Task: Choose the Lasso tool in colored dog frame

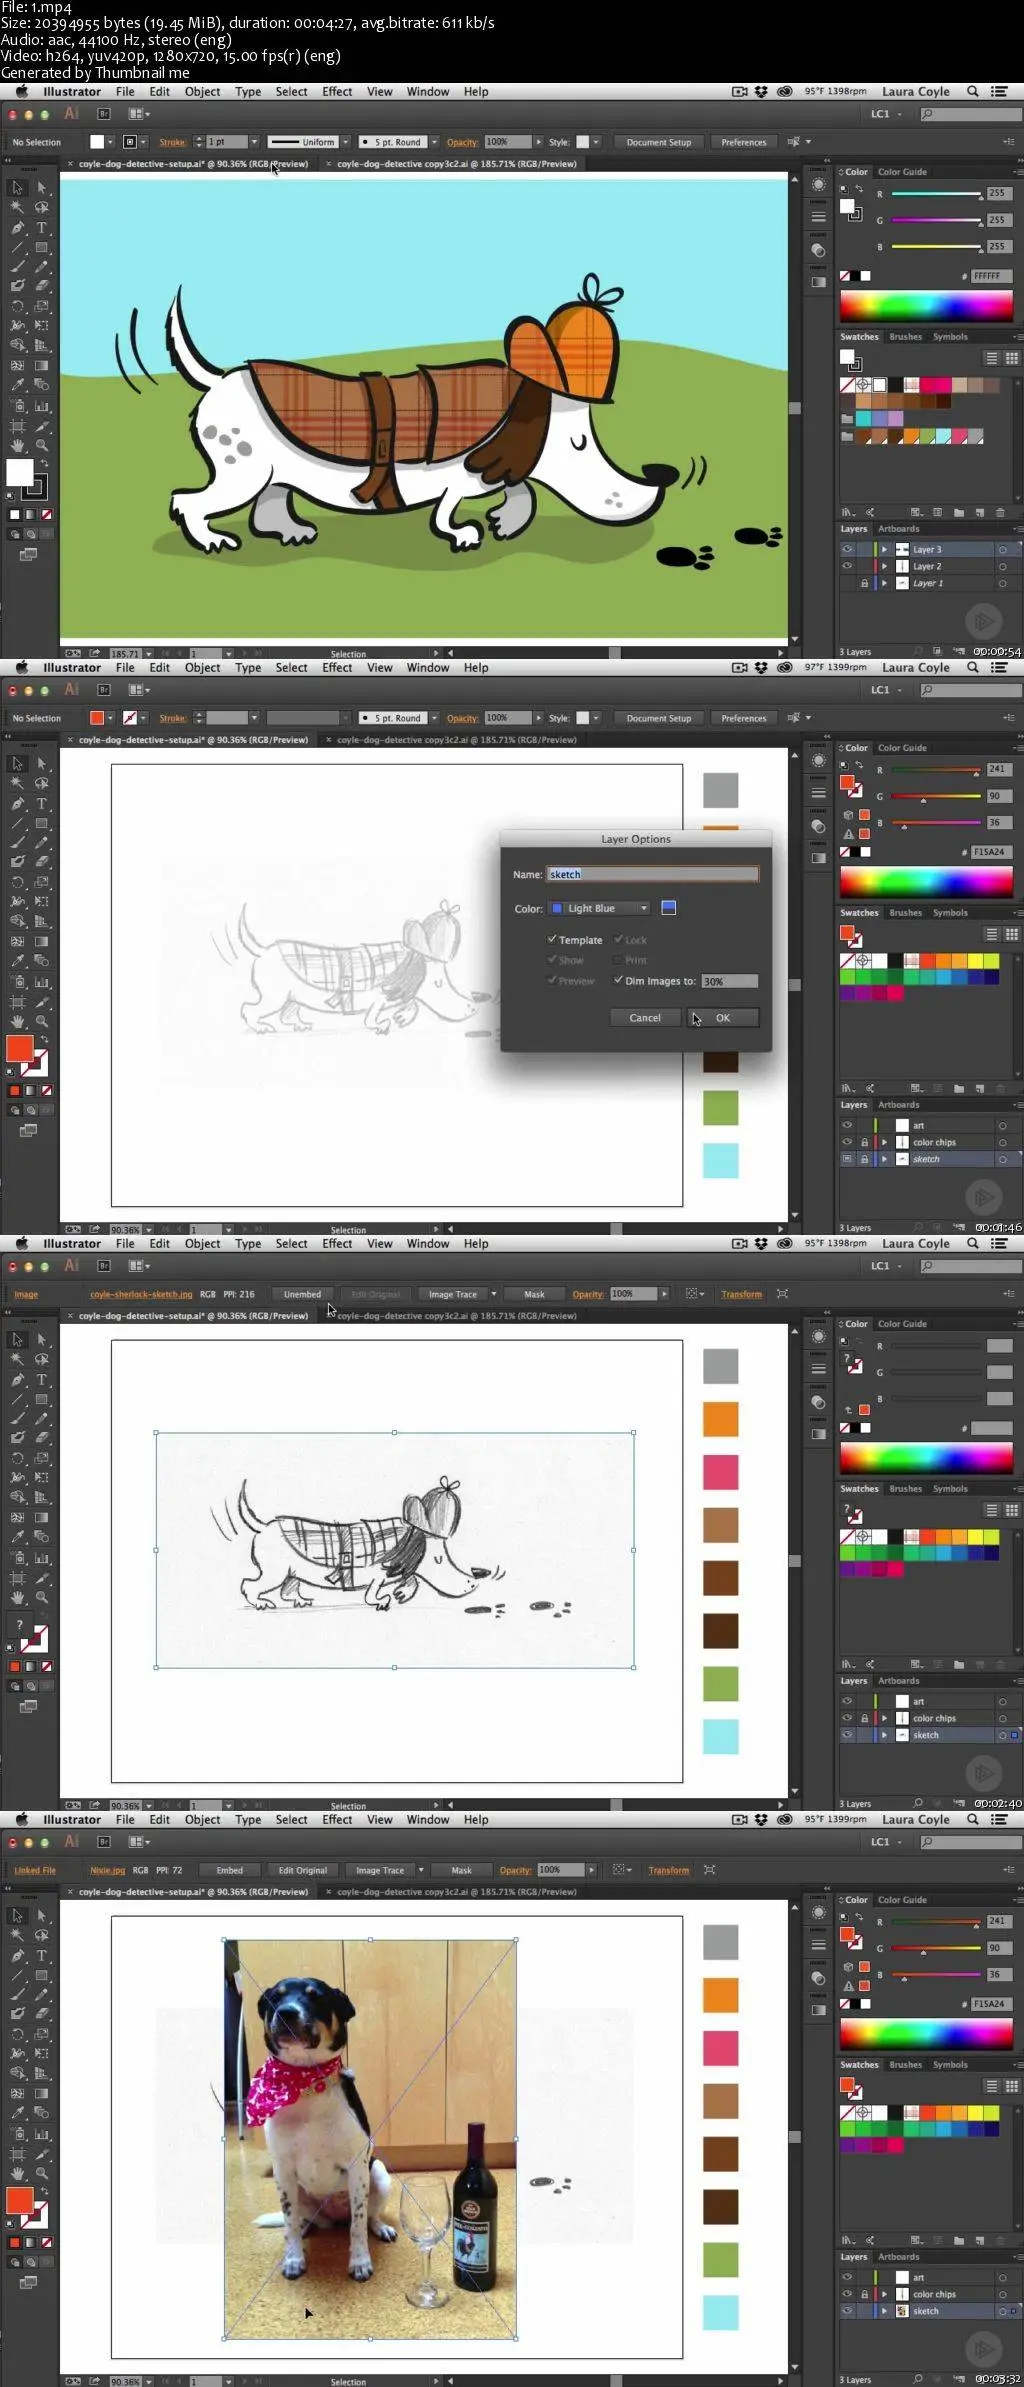Action: [x=41, y=207]
